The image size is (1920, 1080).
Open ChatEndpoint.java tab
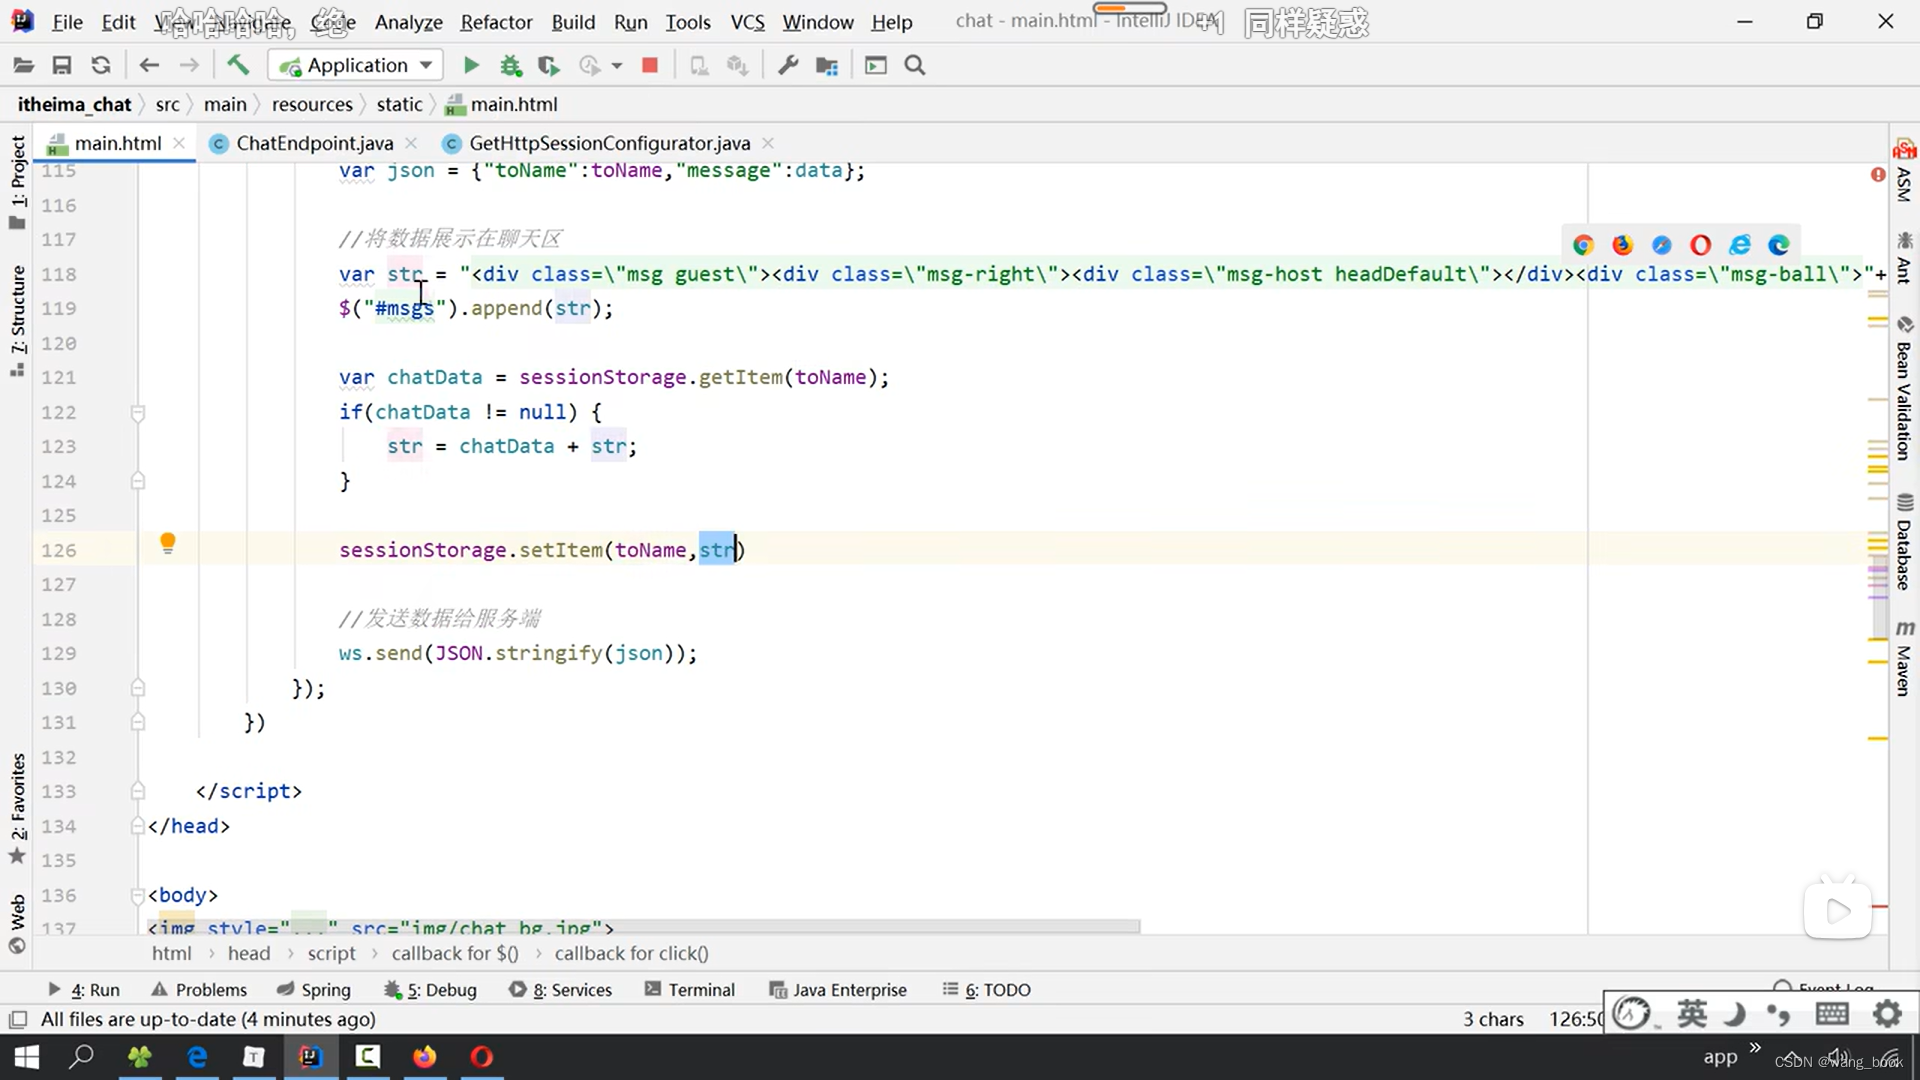[x=314, y=142]
